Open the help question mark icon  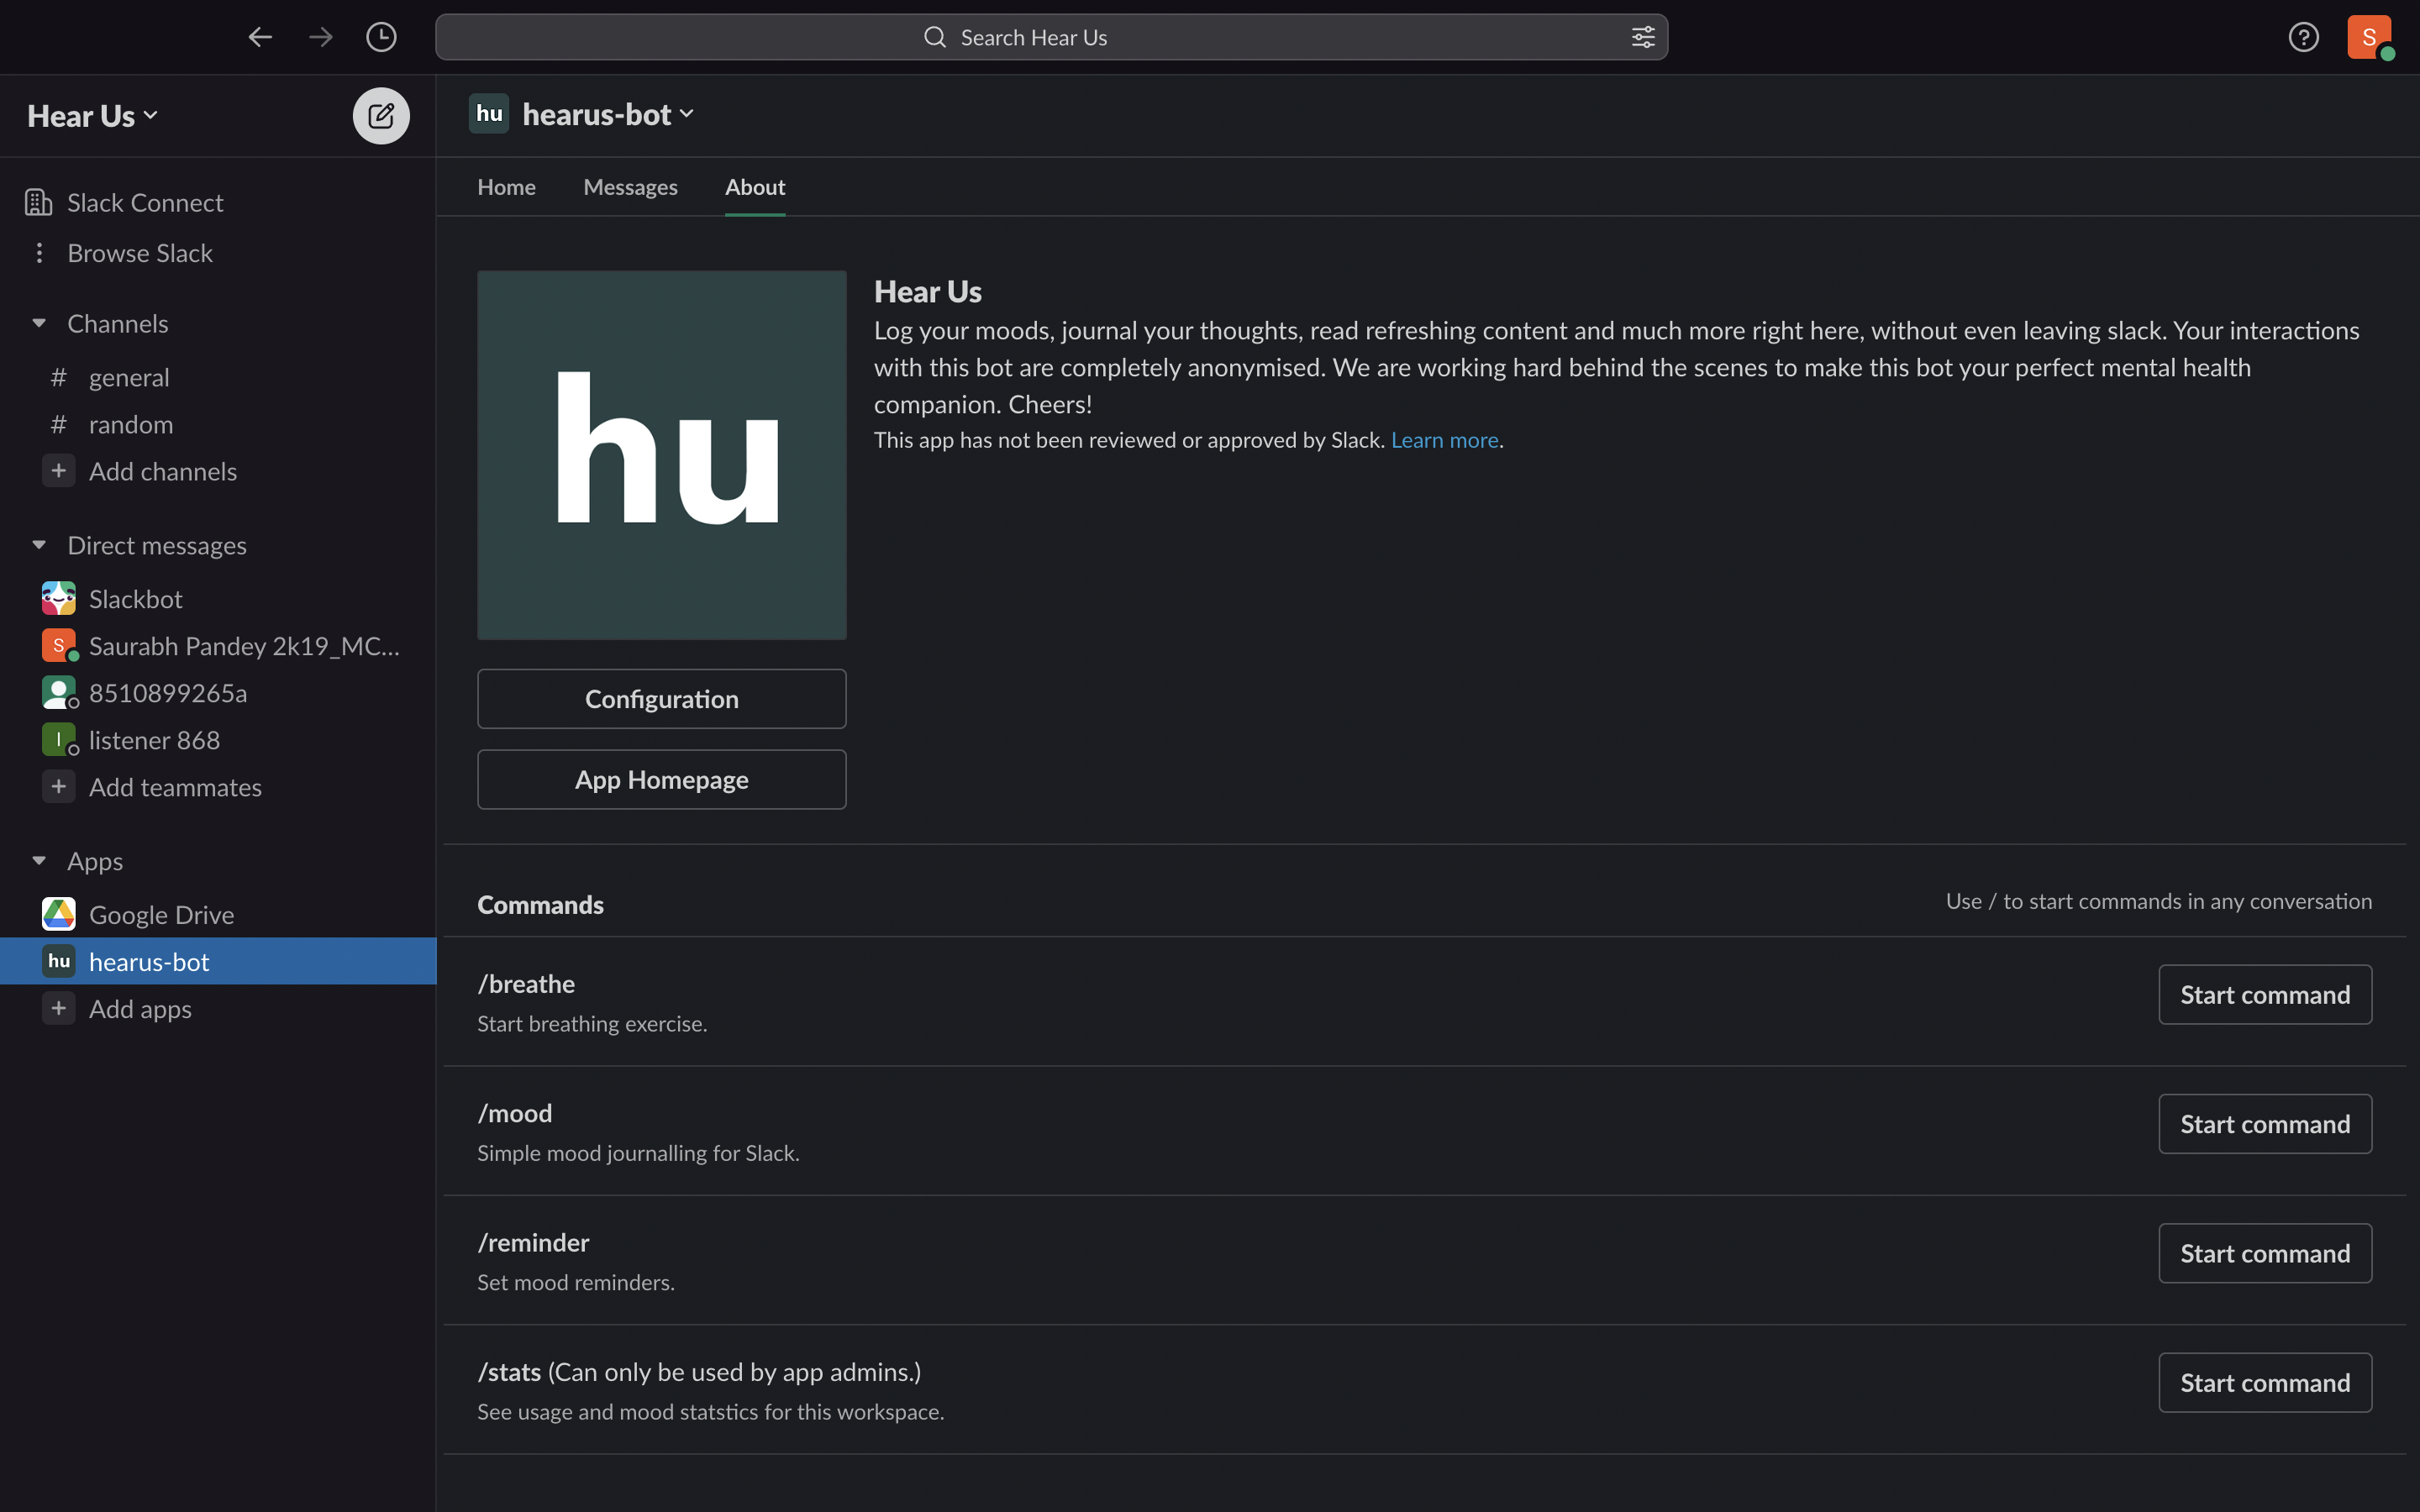click(2303, 37)
